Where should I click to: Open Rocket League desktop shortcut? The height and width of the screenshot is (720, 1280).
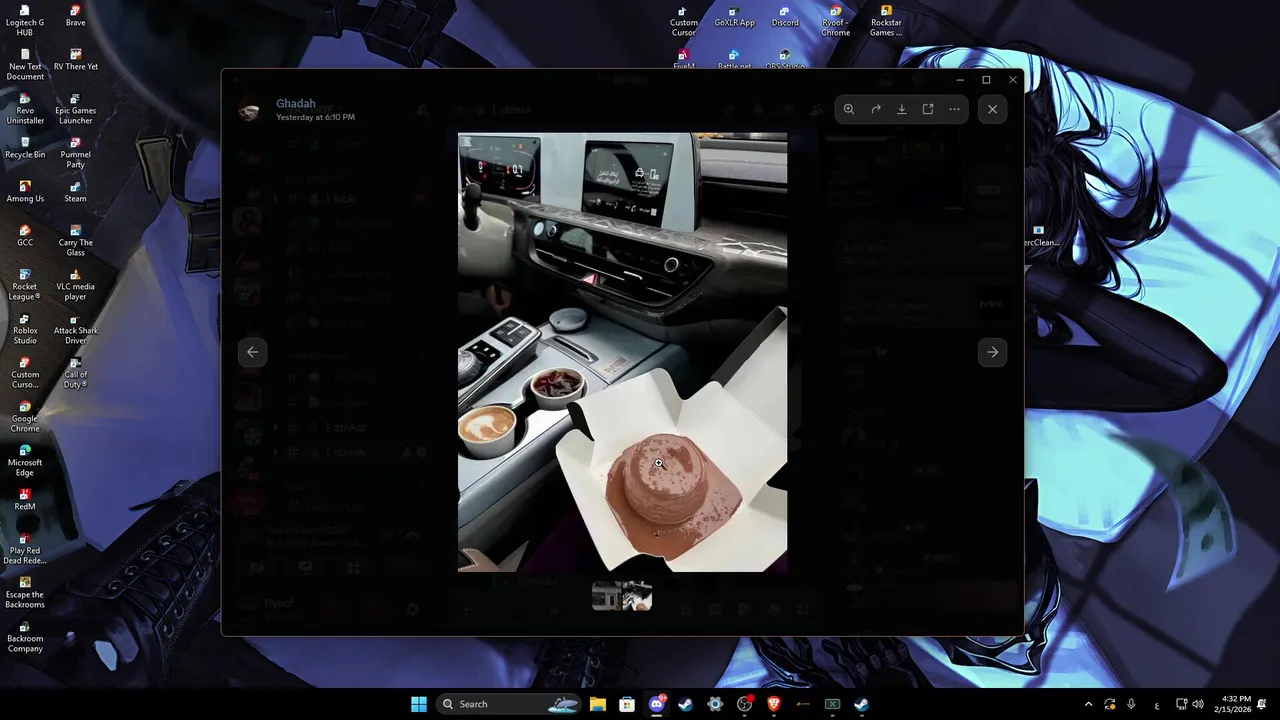tap(25, 285)
